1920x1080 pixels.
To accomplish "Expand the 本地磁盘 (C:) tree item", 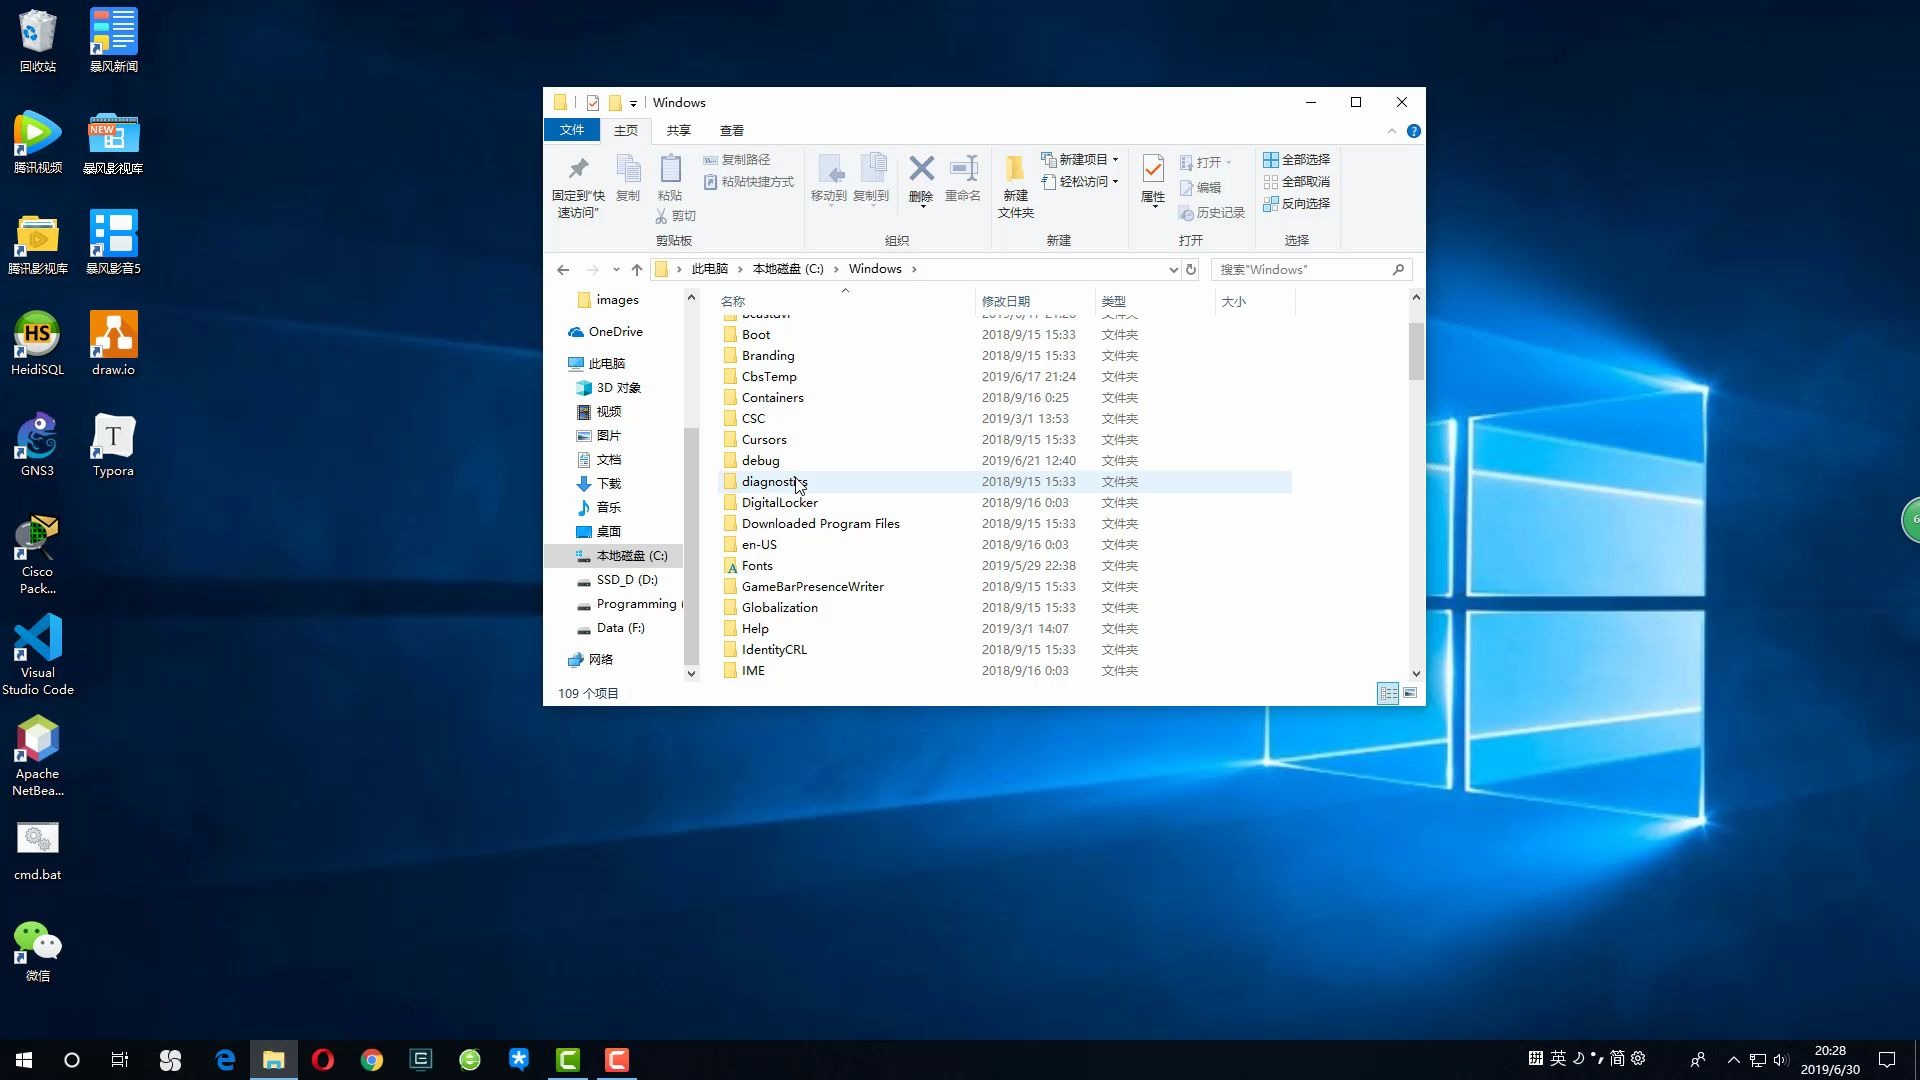I will point(568,554).
